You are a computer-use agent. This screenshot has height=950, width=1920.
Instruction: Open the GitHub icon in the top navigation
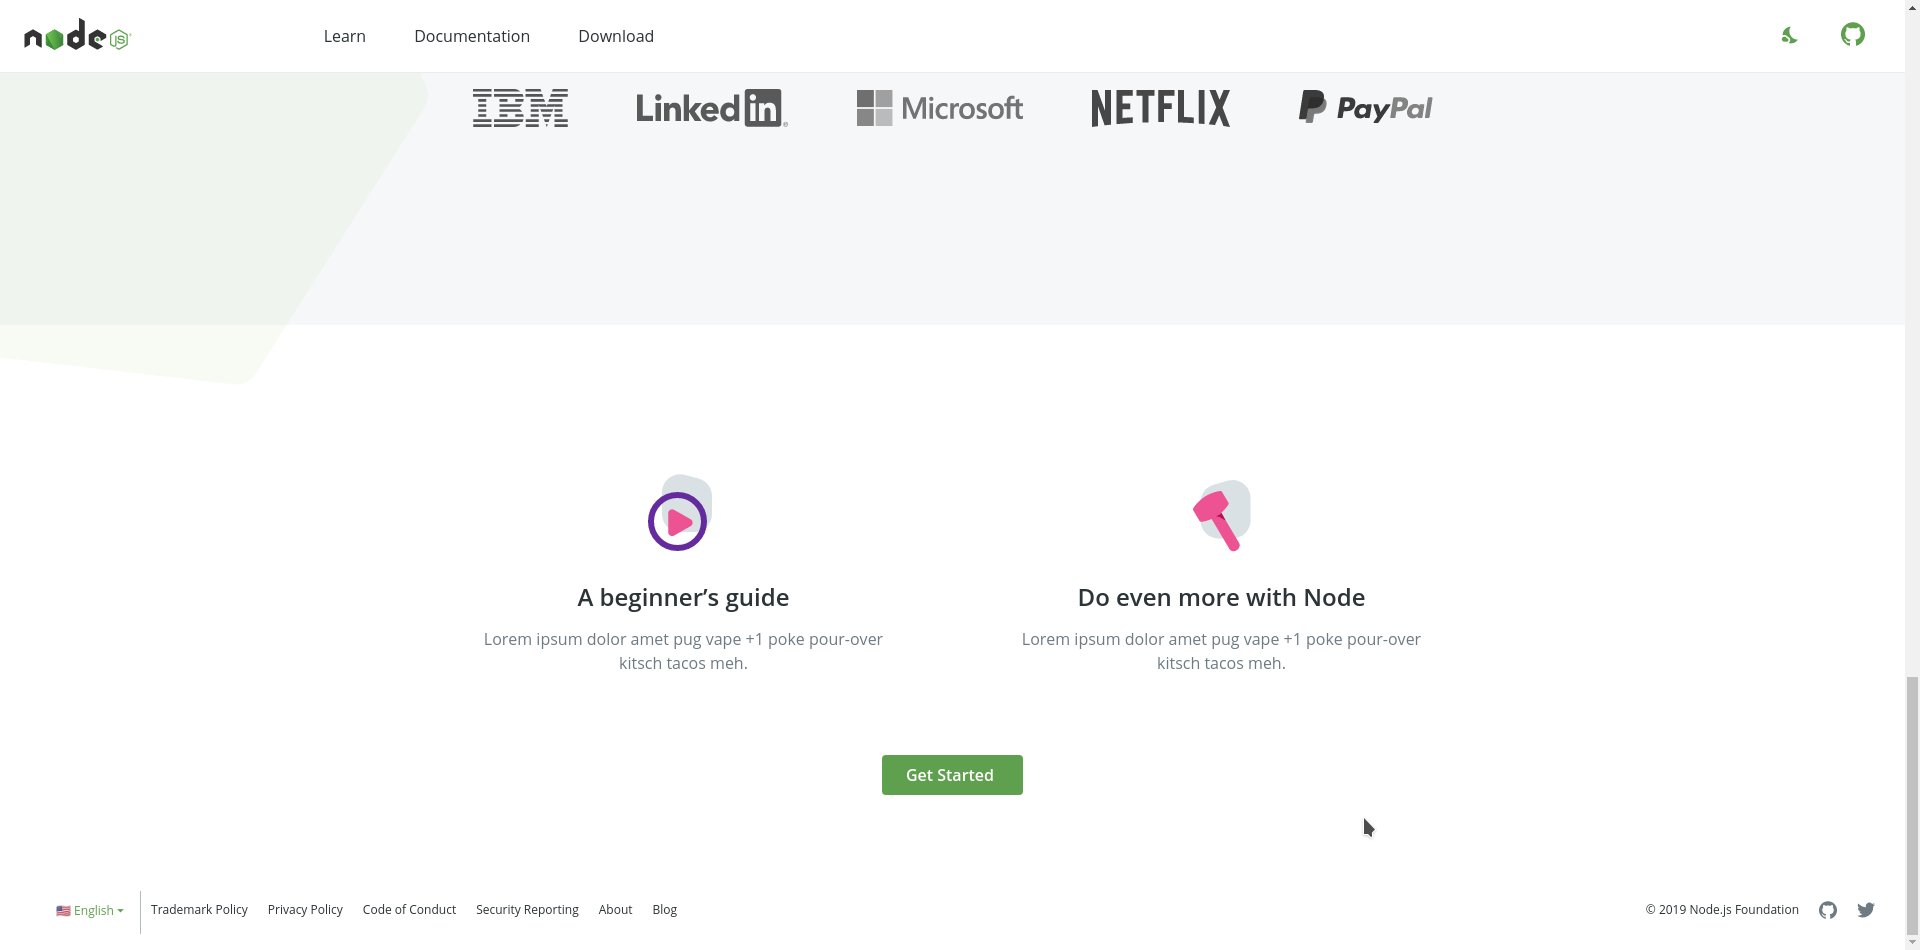click(1853, 35)
